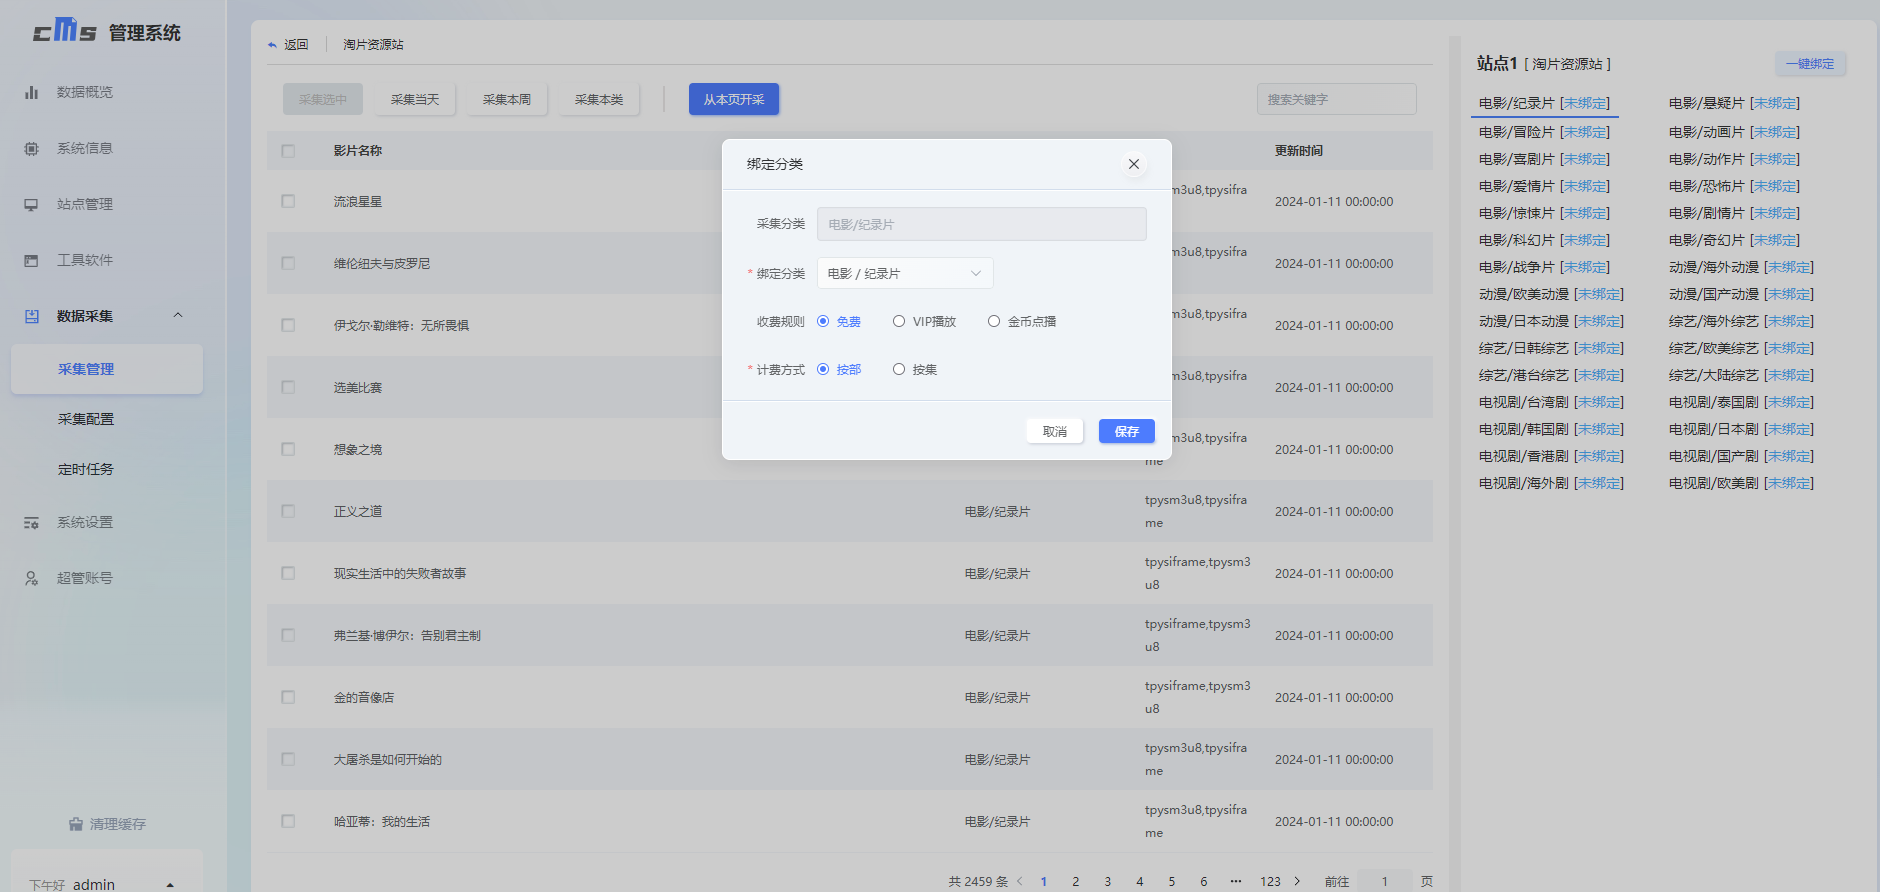Tick the select-all checkbox in table header
Image resolution: width=1880 pixels, height=892 pixels.
click(288, 151)
